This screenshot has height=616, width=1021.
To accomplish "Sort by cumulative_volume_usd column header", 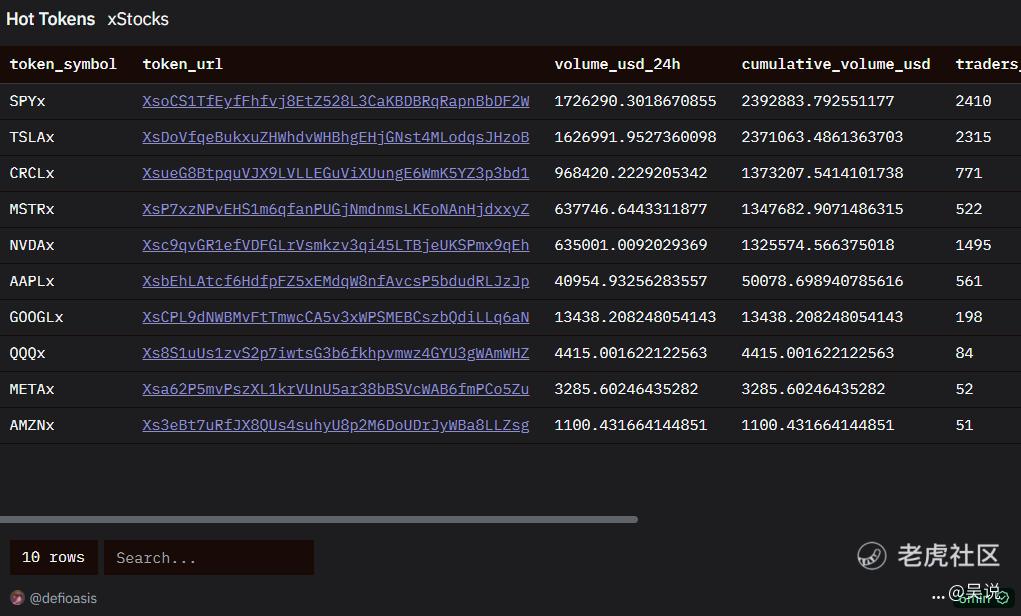I will [x=835, y=64].
